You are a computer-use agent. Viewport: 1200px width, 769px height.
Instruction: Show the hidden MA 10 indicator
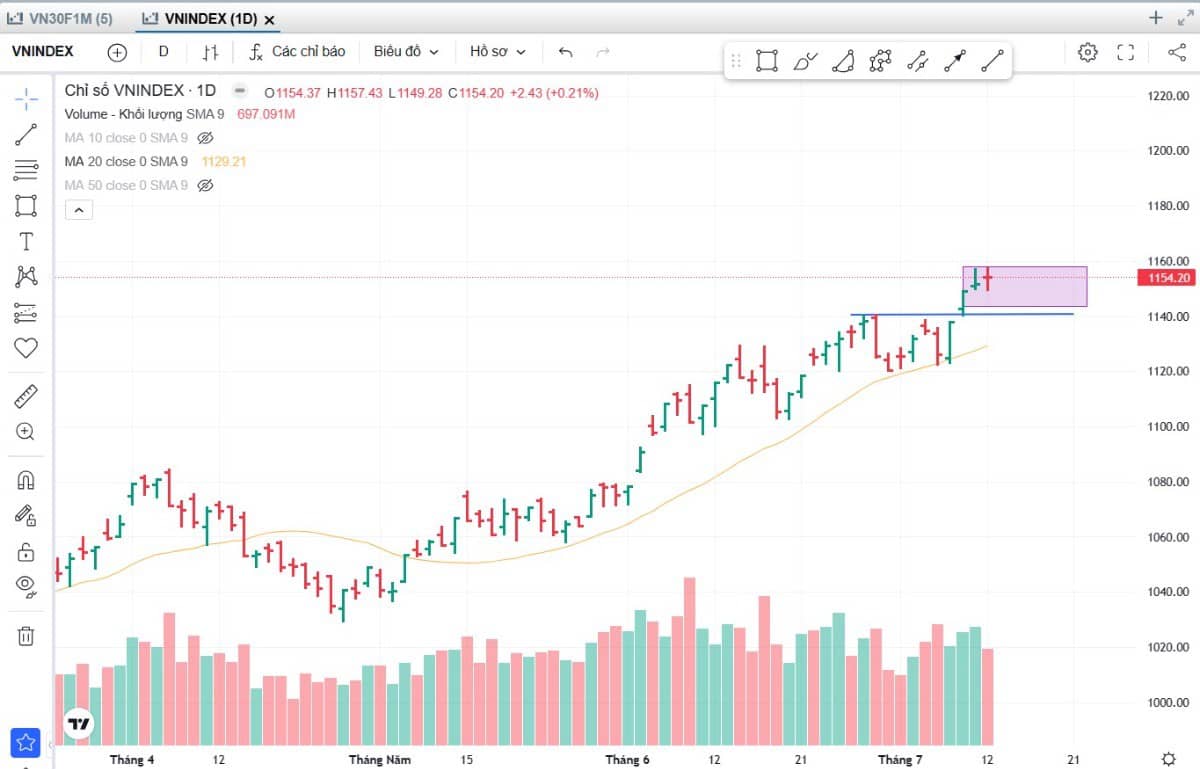click(206, 138)
